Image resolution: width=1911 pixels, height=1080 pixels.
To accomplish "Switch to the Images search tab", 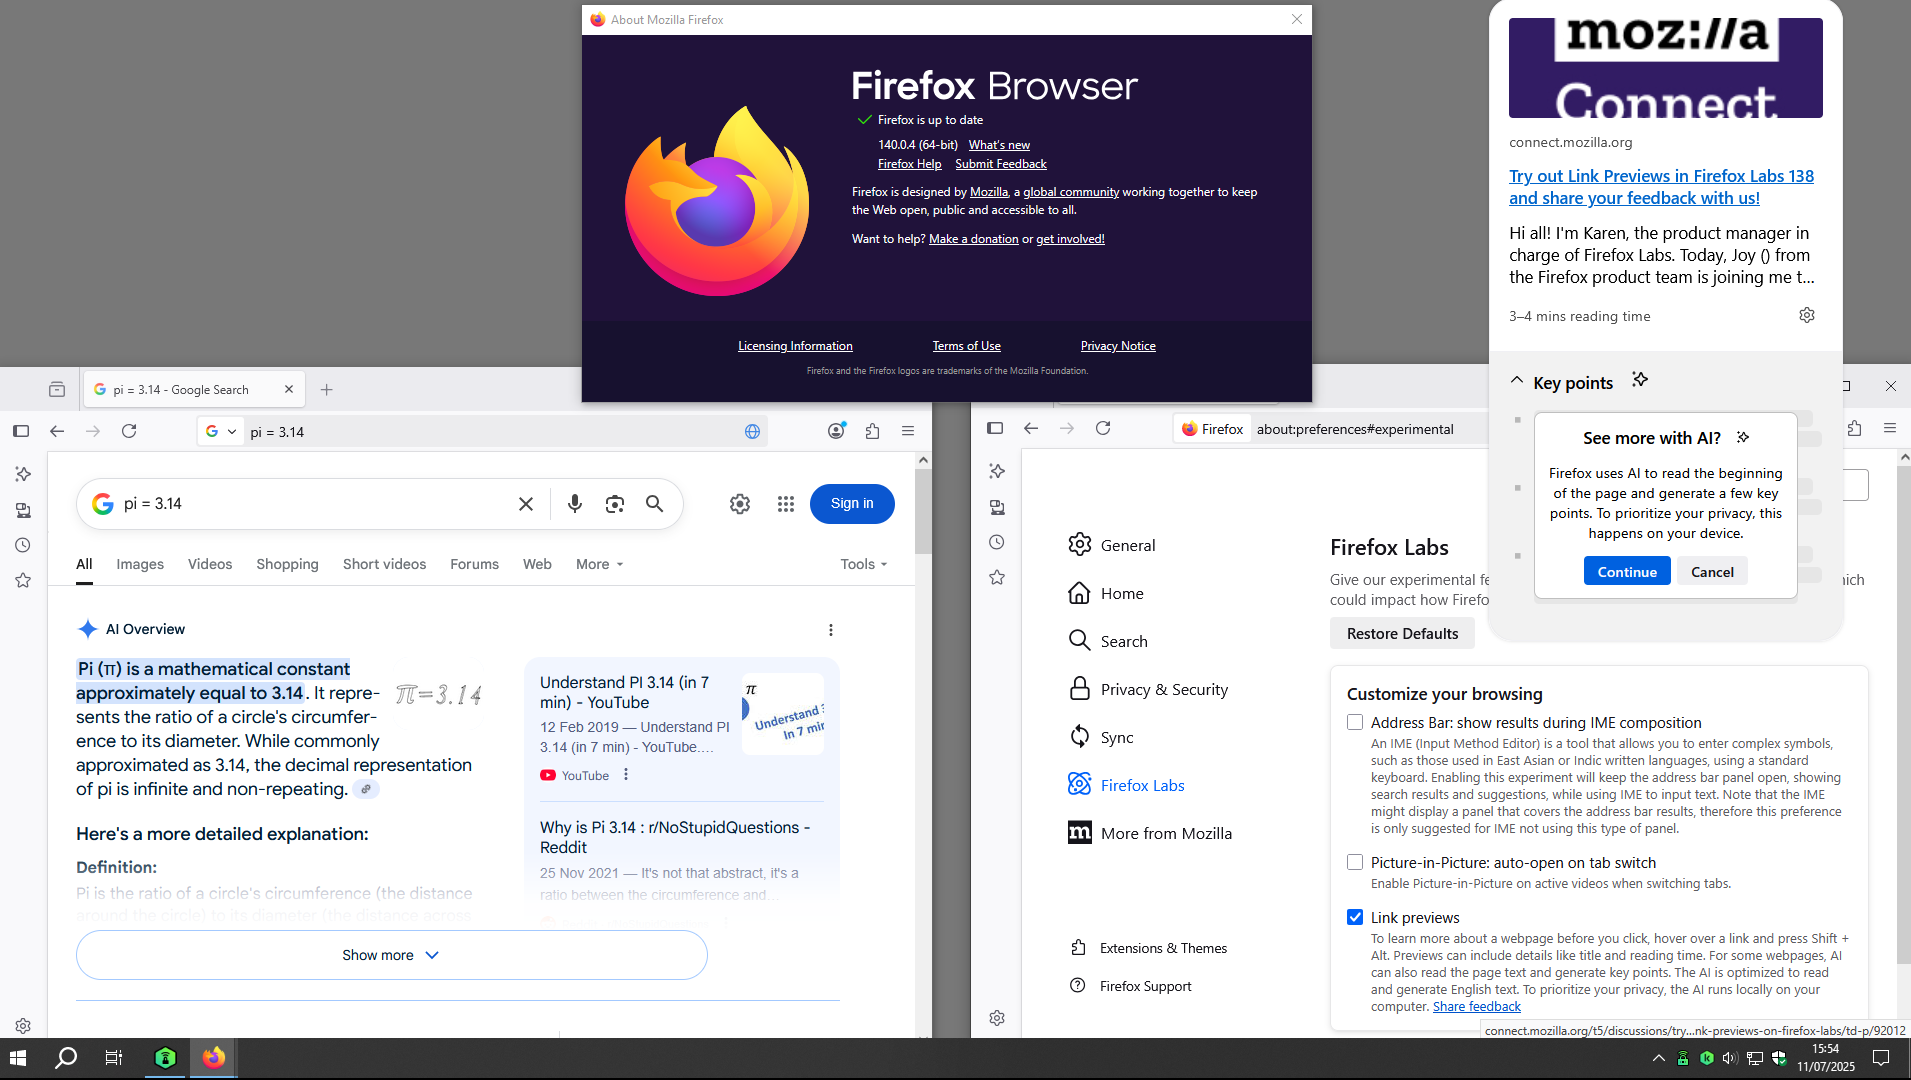I will 140,564.
